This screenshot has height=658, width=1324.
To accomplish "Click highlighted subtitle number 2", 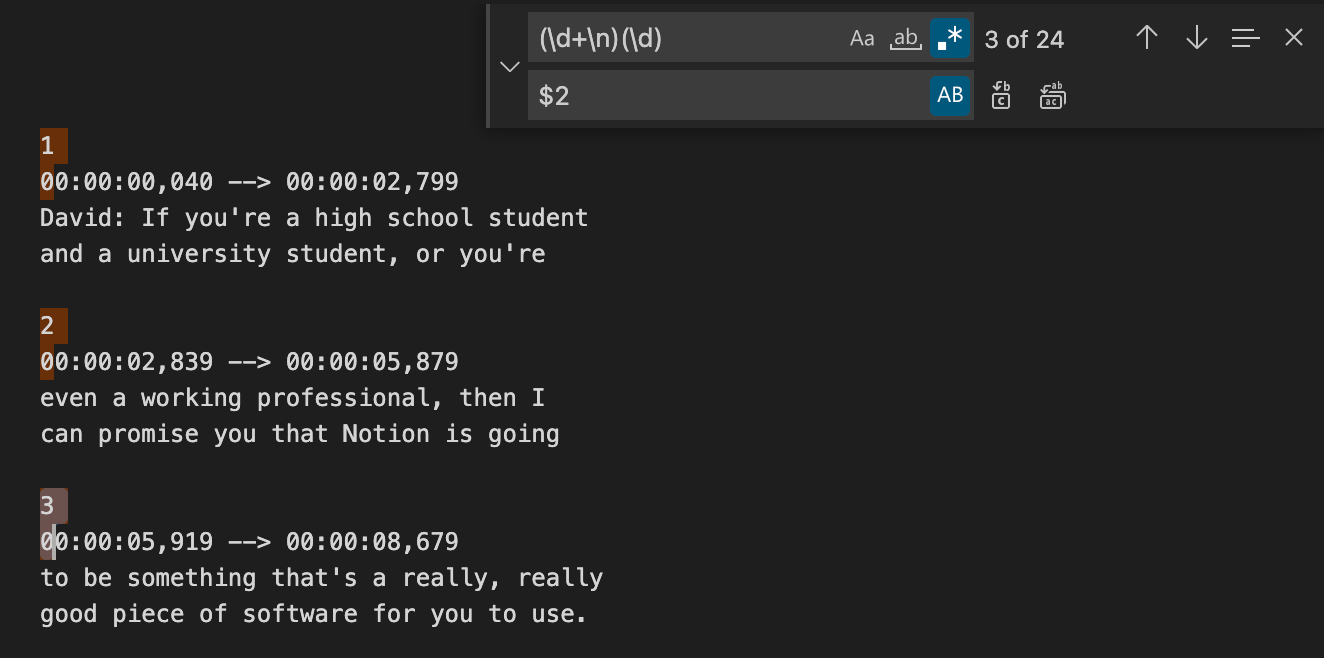I will tap(47, 326).
